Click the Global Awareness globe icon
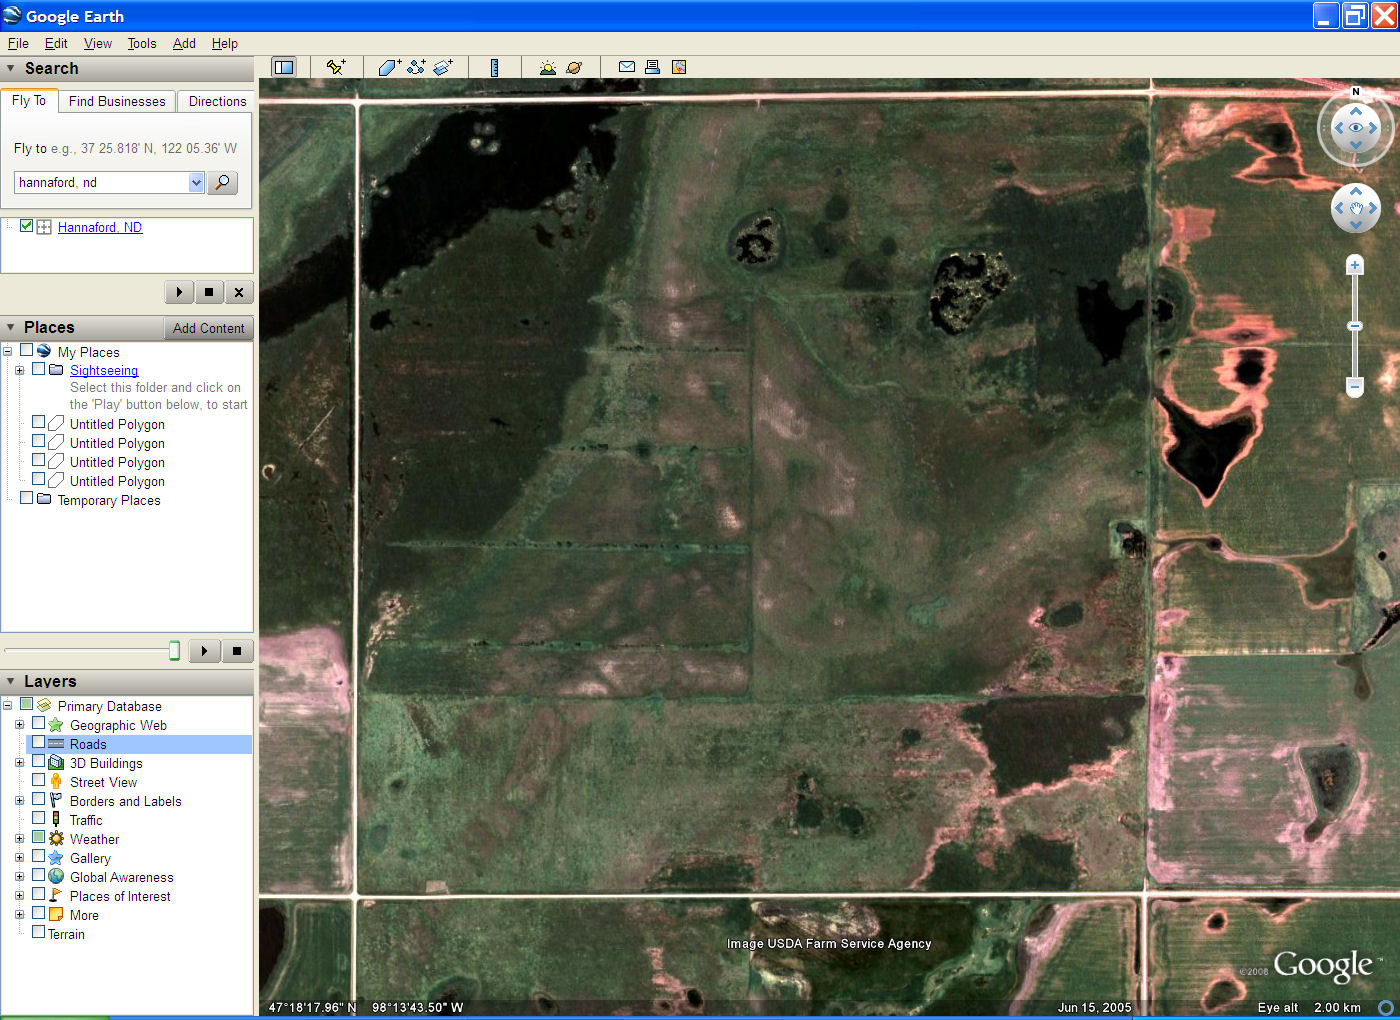 click(x=56, y=877)
